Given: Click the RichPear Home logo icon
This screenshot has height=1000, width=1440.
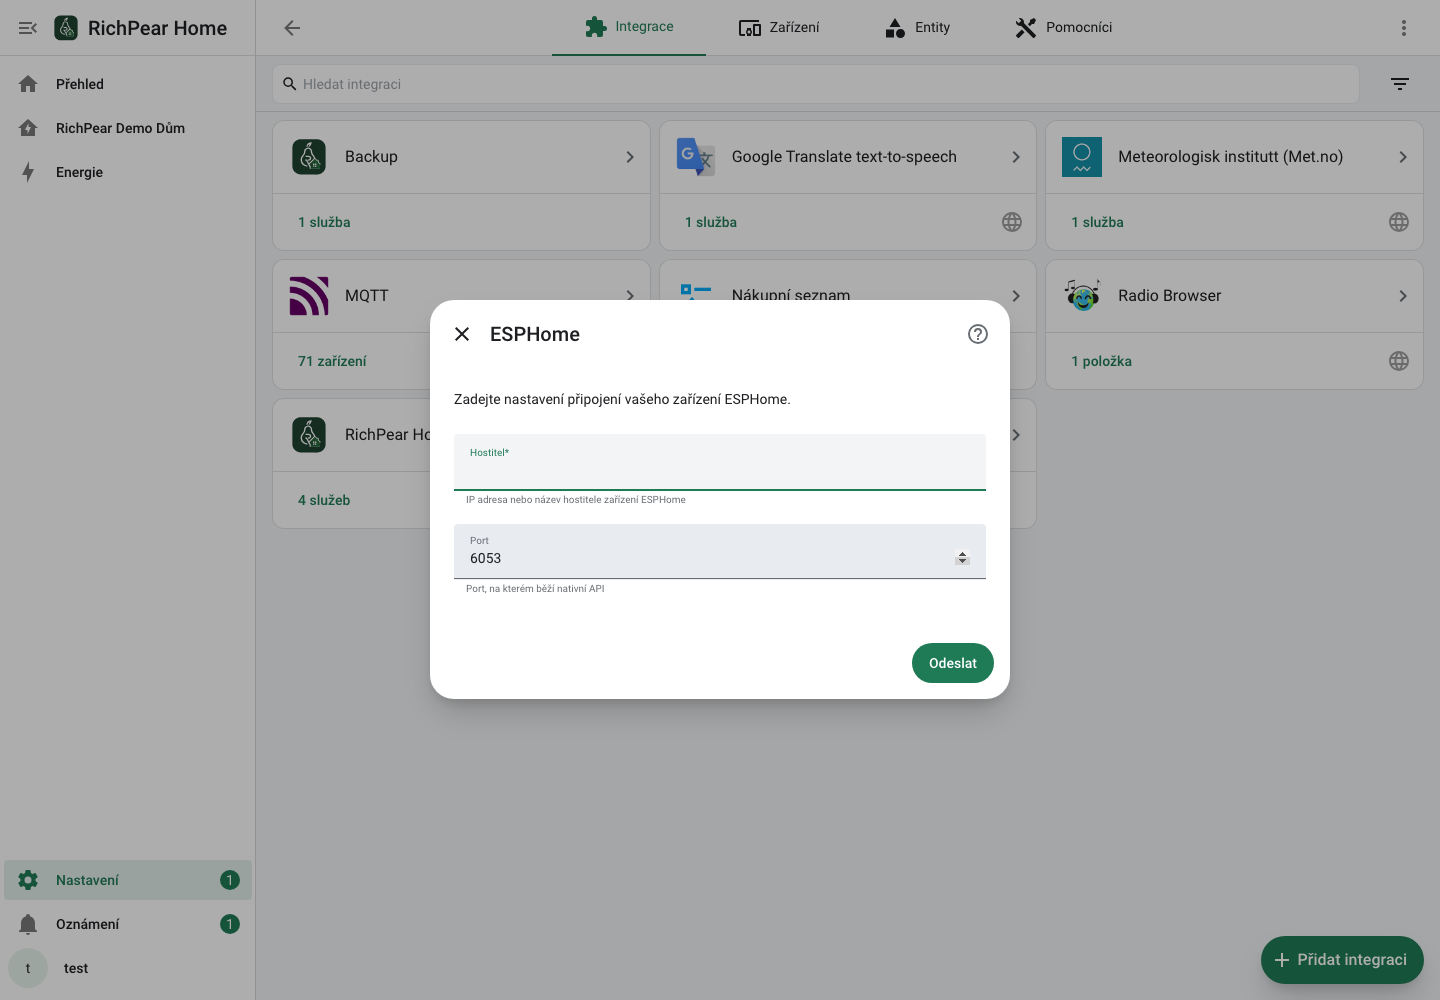Looking at the screenshot, I should click(66, 28).
